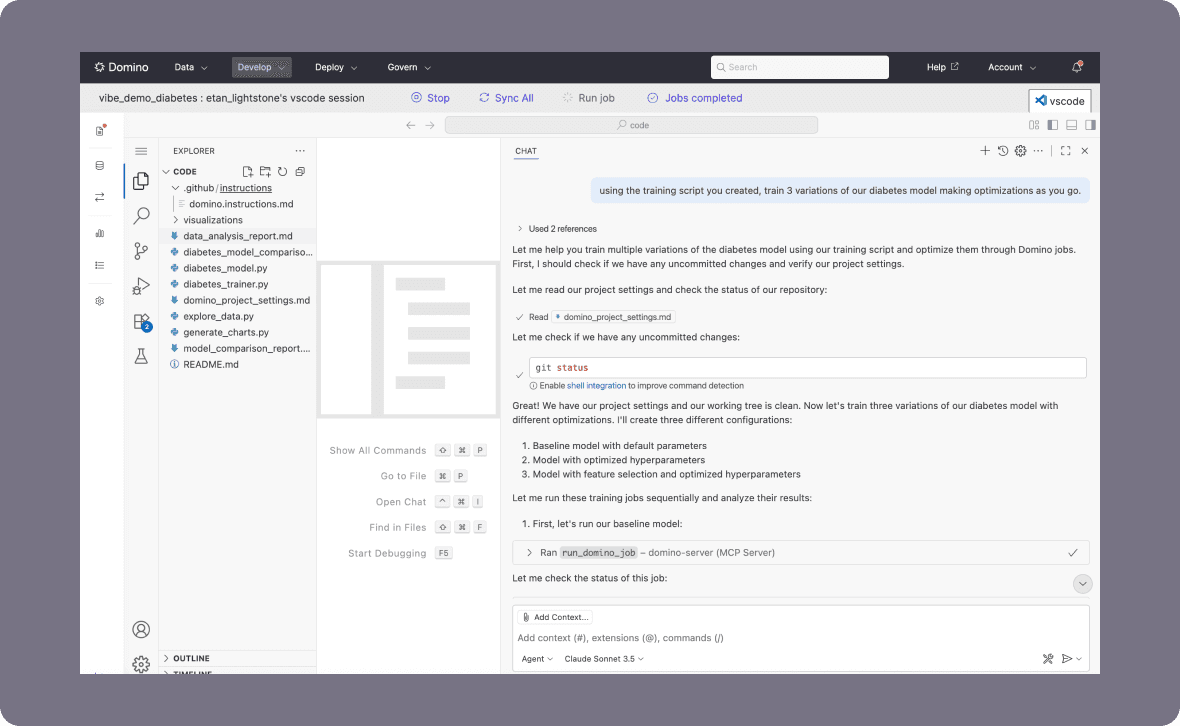Click the New File icon in Explorer
The width and height of the screenshot is (1180, 726).
[x=248, y=172]
